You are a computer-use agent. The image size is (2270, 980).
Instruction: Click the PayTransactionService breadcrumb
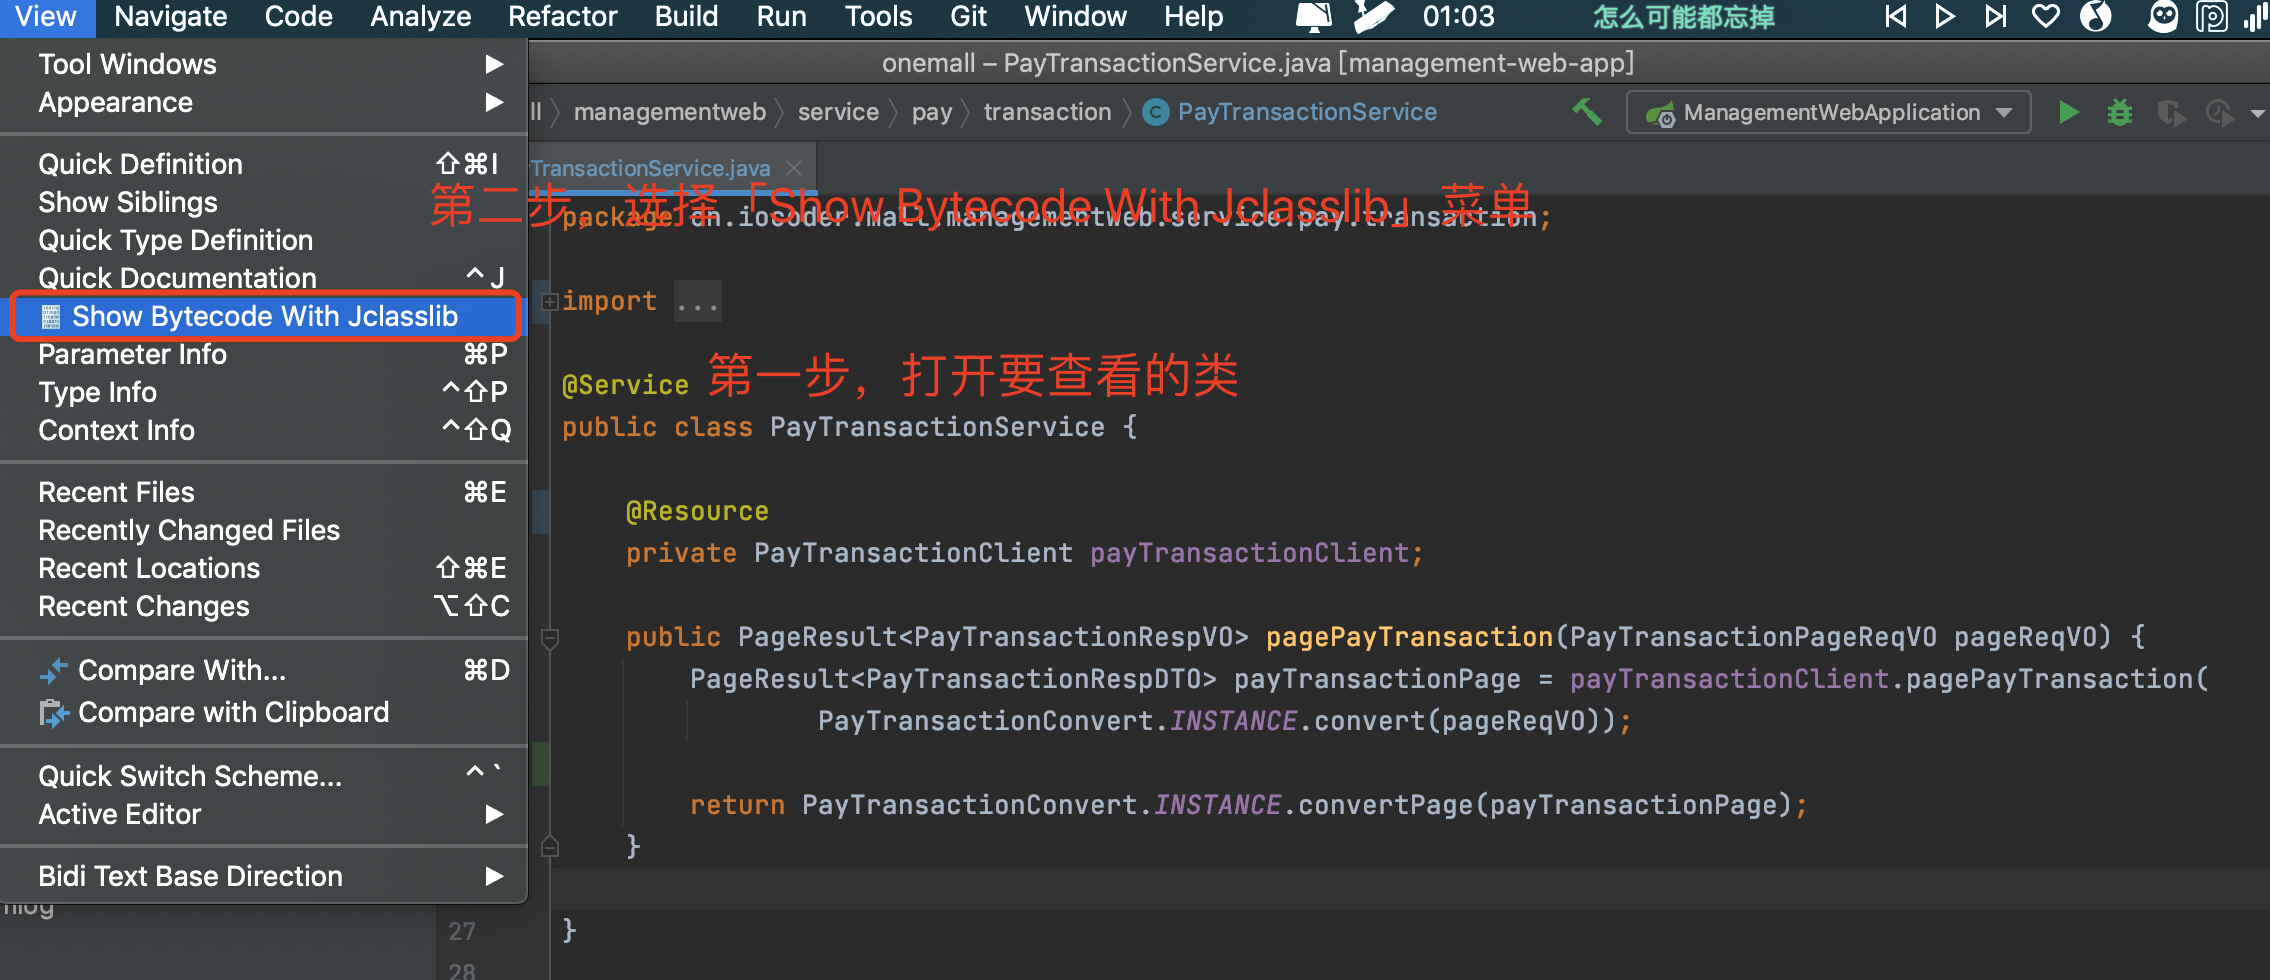1306,112
